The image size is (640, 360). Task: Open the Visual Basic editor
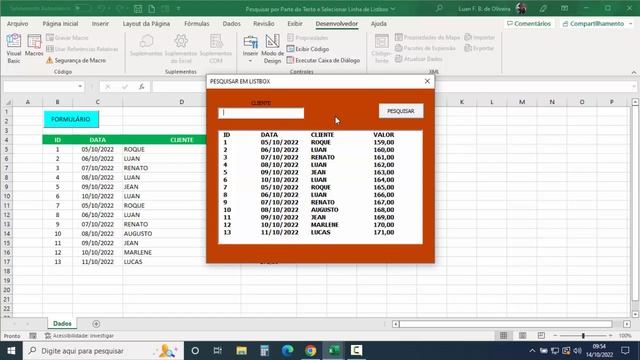[x=13, y=48]
